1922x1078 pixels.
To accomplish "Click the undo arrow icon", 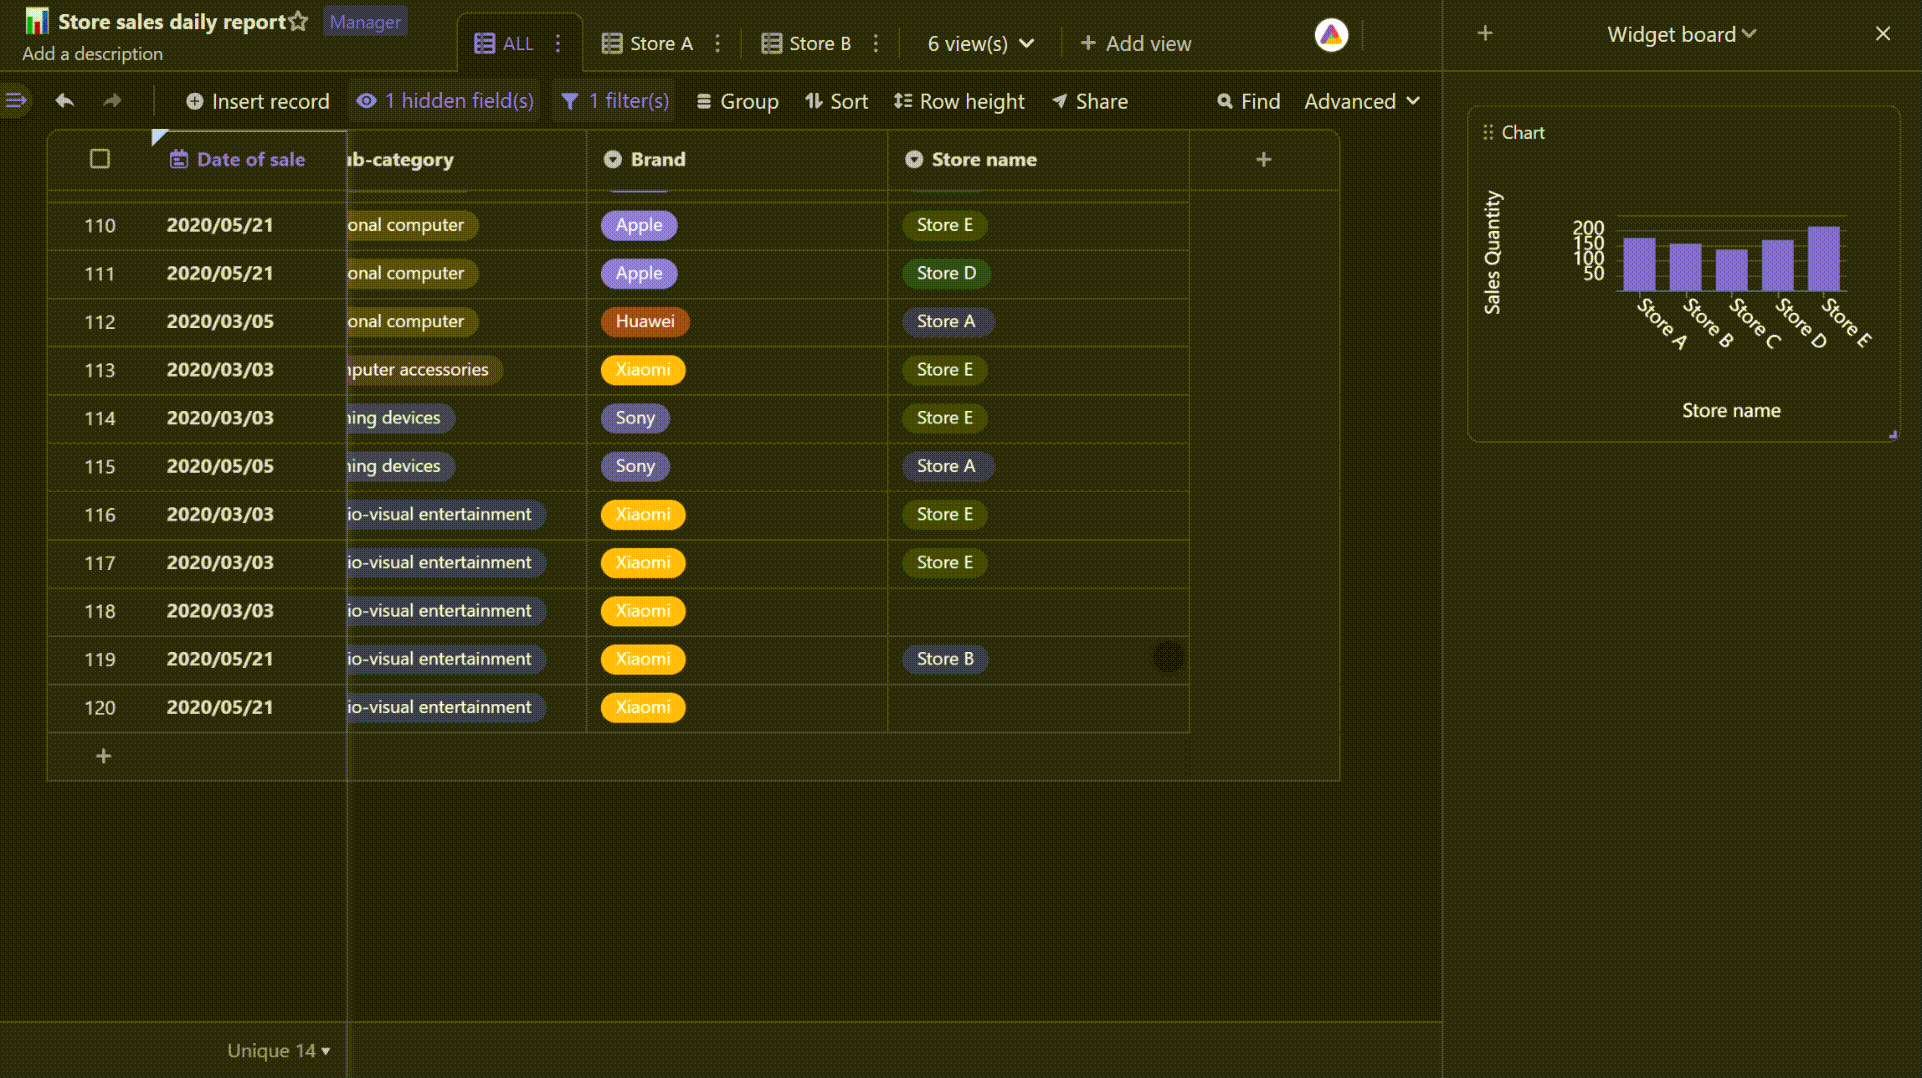I will point(65,101).
